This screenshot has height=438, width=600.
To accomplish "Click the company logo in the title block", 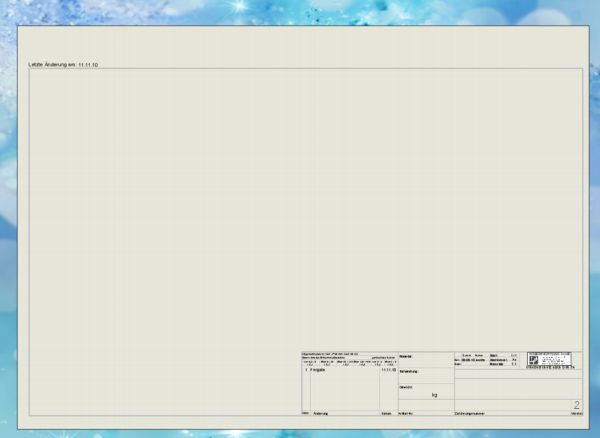I will coord(549,360).
